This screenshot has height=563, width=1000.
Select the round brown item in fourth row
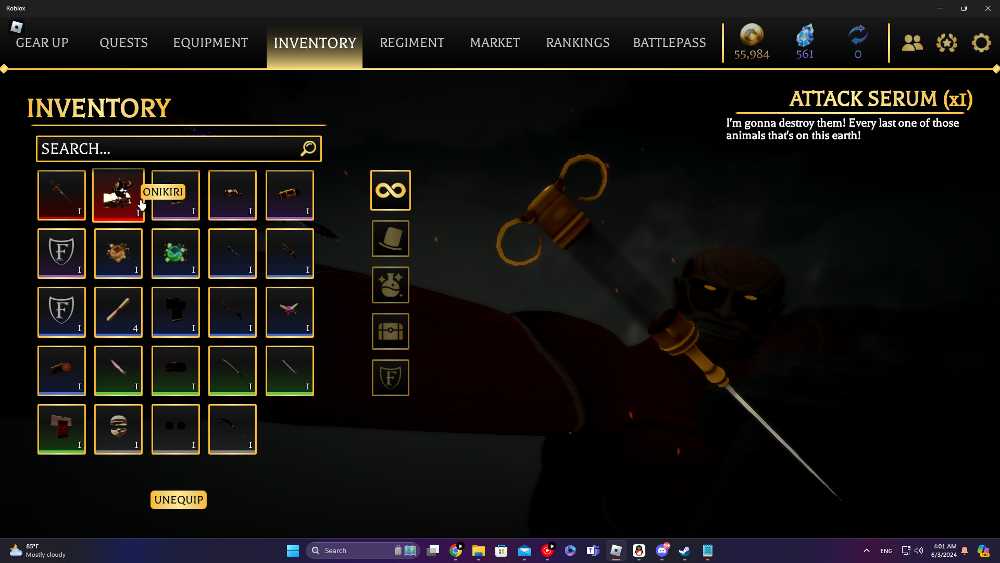click(x=61, y=370)
